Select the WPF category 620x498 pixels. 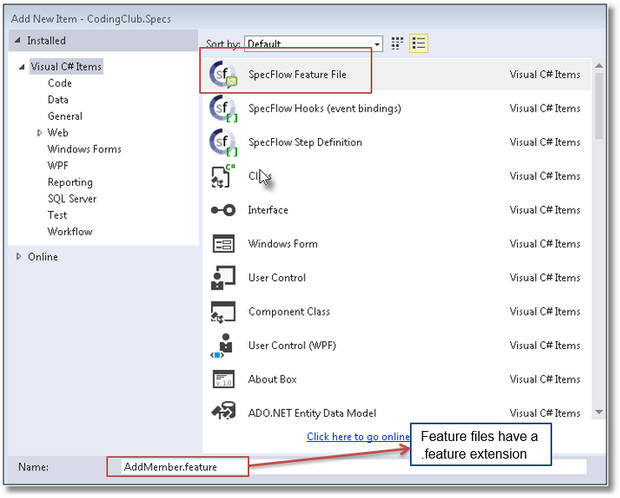pyautogui.click(x=58, y=166)
